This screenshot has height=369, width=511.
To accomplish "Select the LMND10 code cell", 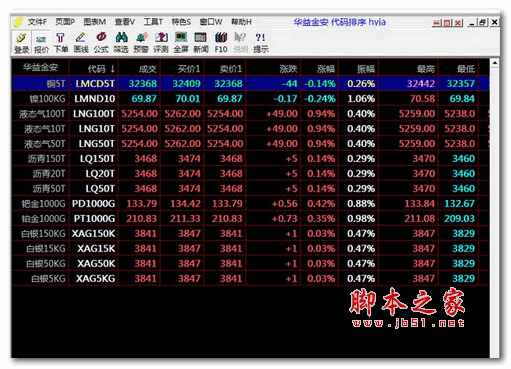I will click(95, 99).
